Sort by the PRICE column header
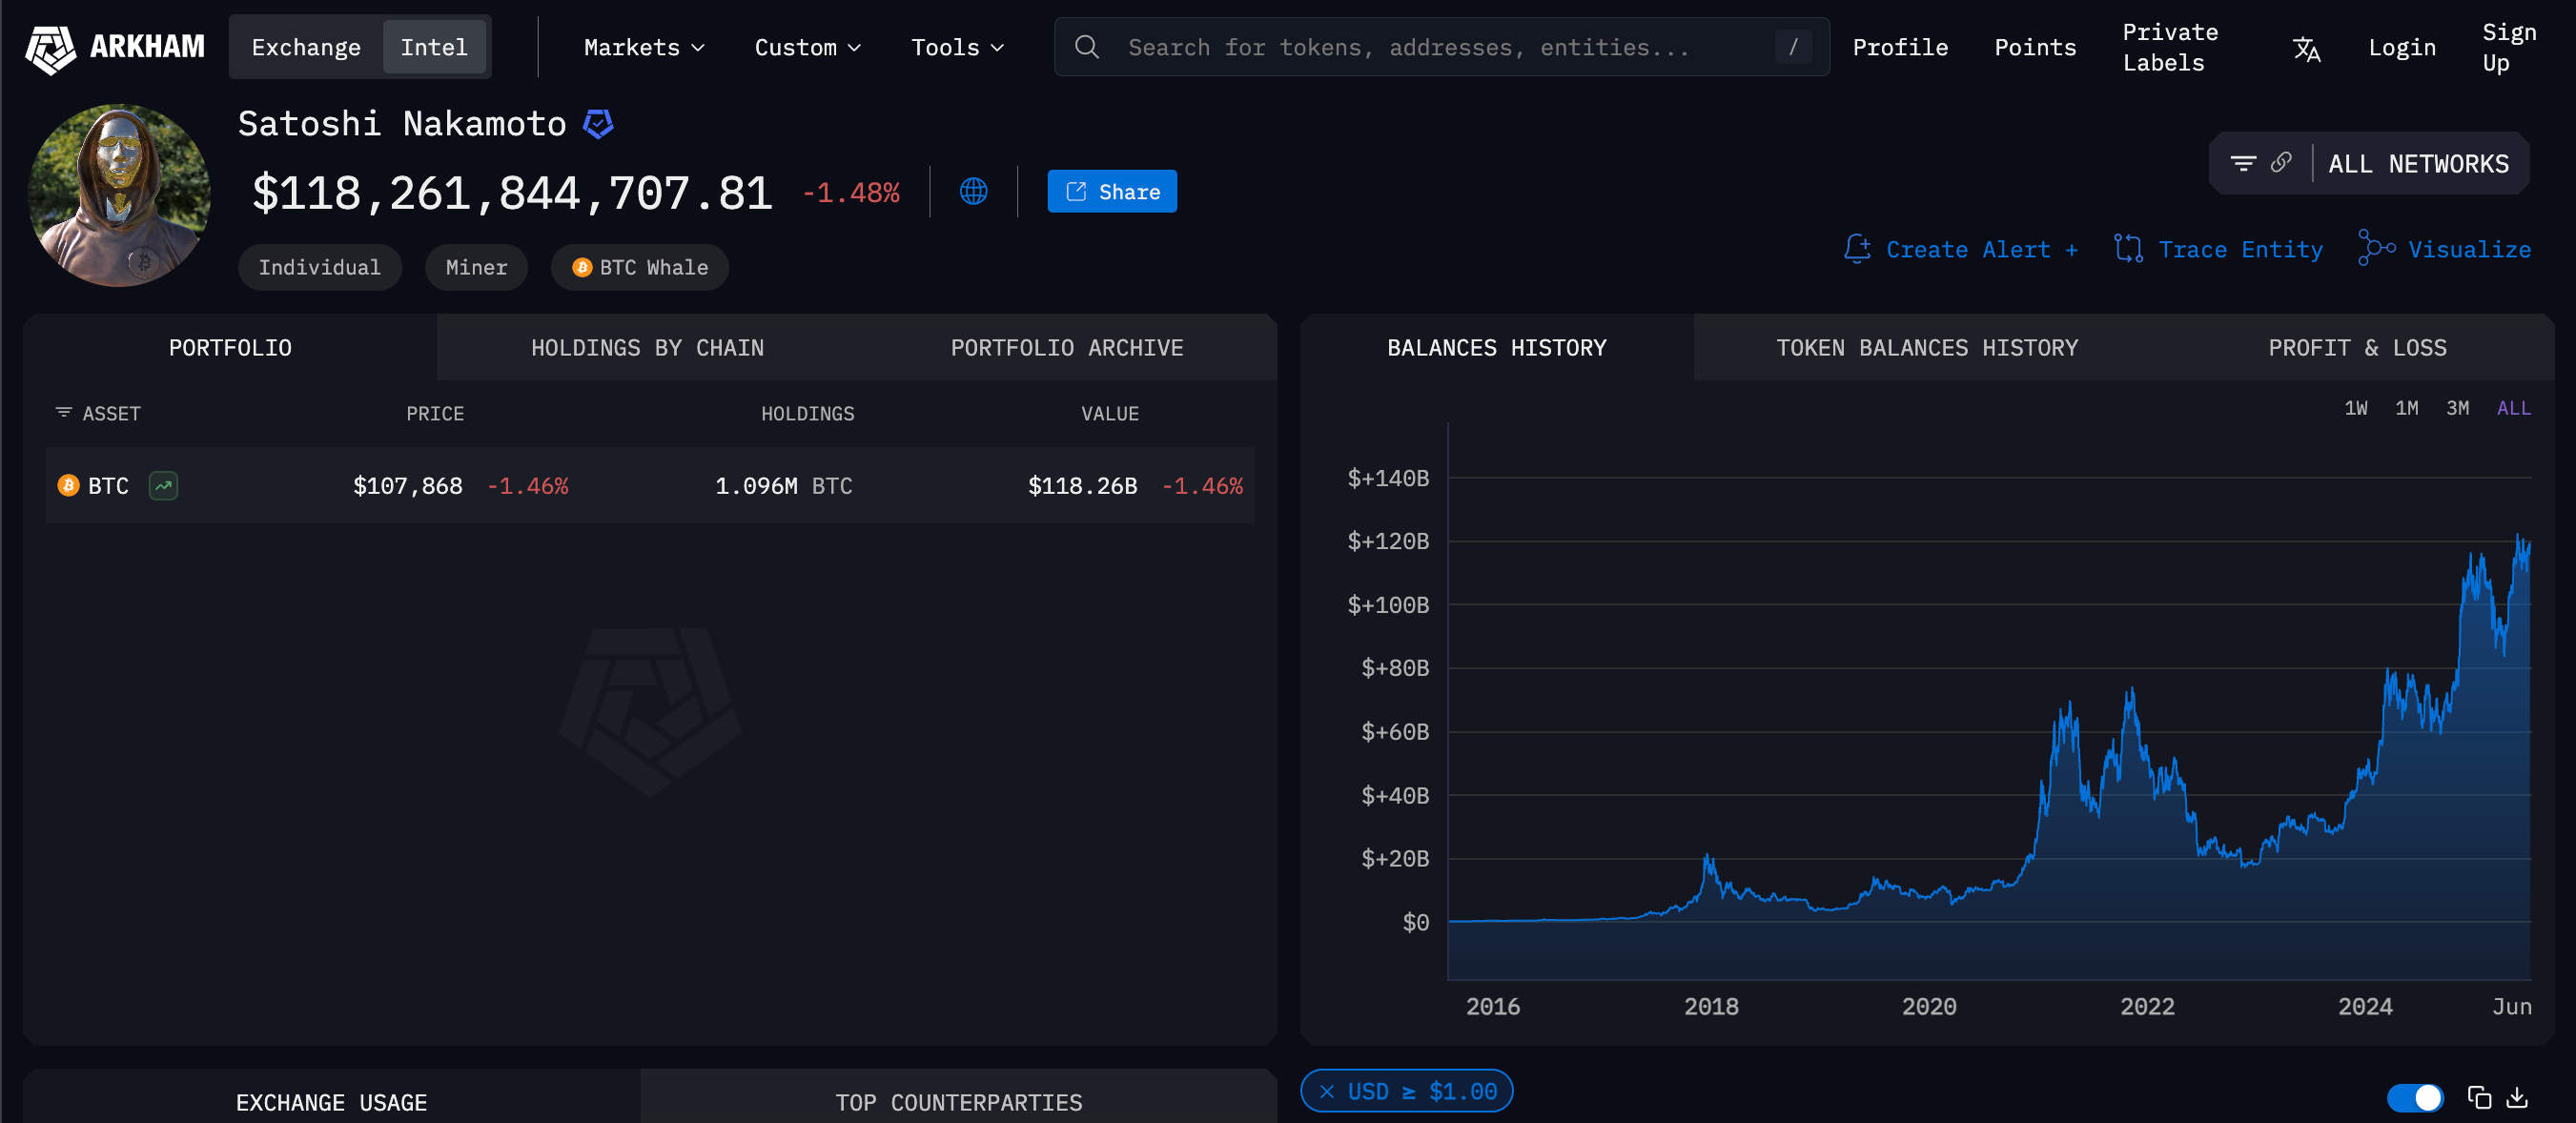2576x1123 pixels. pyautogui.click(x=435, y=413)
